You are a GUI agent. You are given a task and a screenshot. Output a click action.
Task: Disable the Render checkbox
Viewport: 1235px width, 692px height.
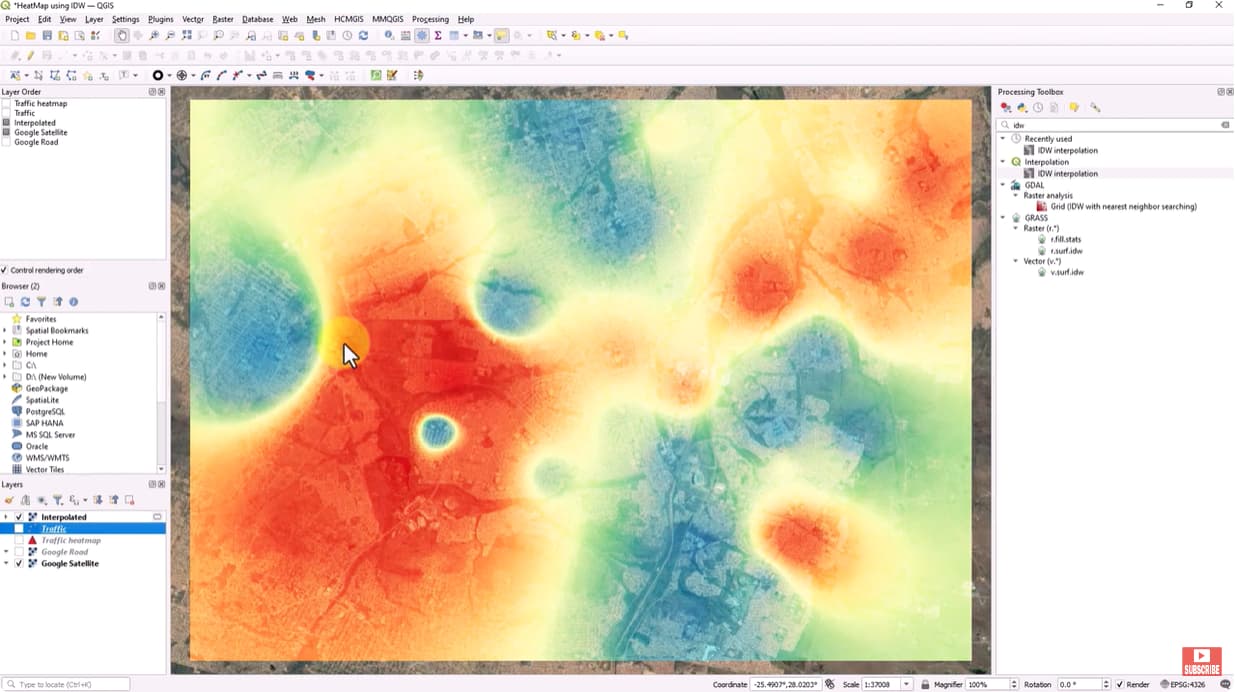tap(1120, 685)
